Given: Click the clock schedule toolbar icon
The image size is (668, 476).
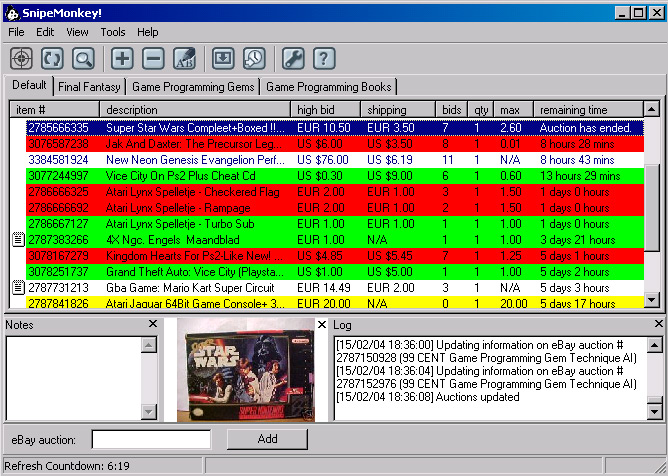Looking at the screenshot, I should tap(254, 58).
